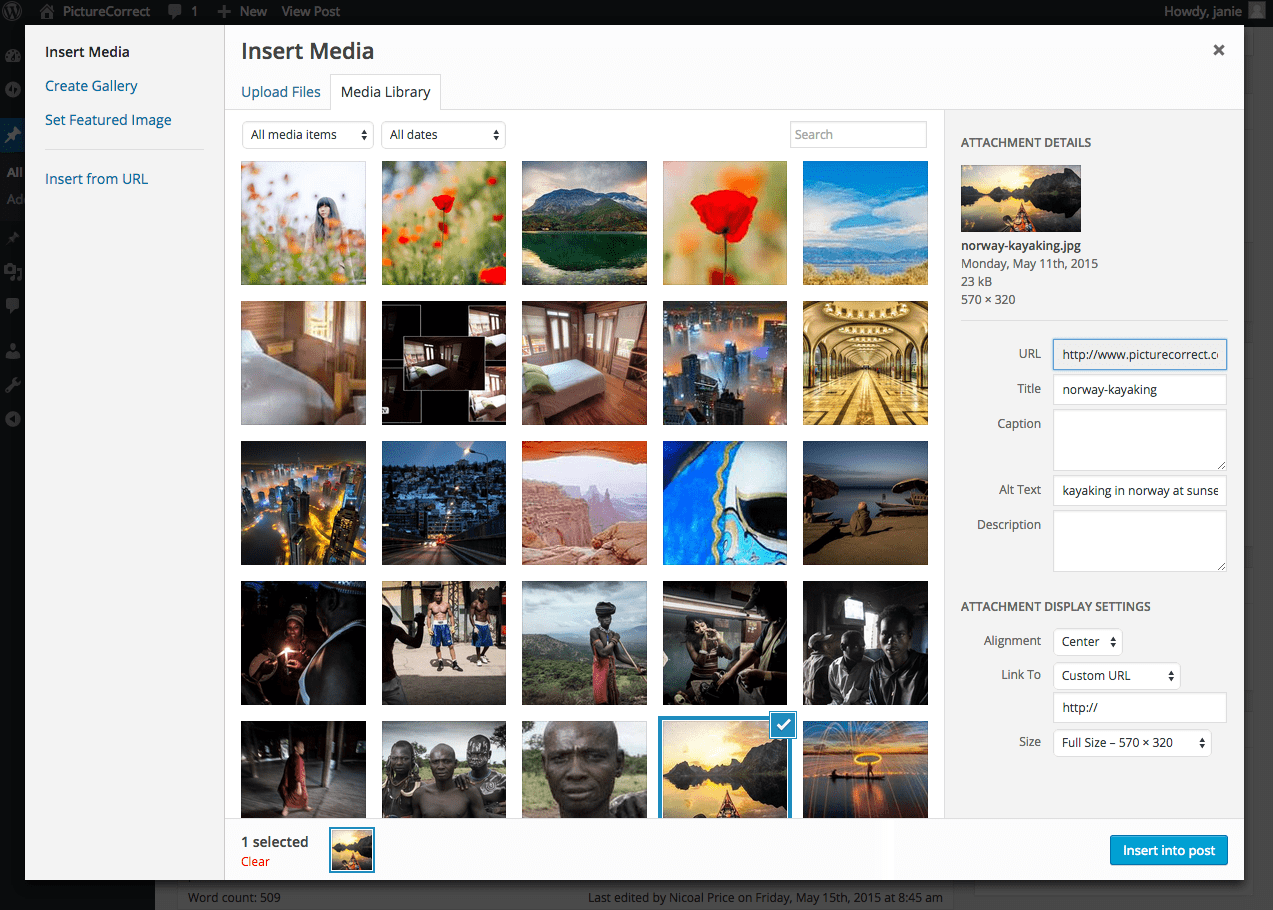Expand the Alignment Center dropdown

coord(1087,642)
